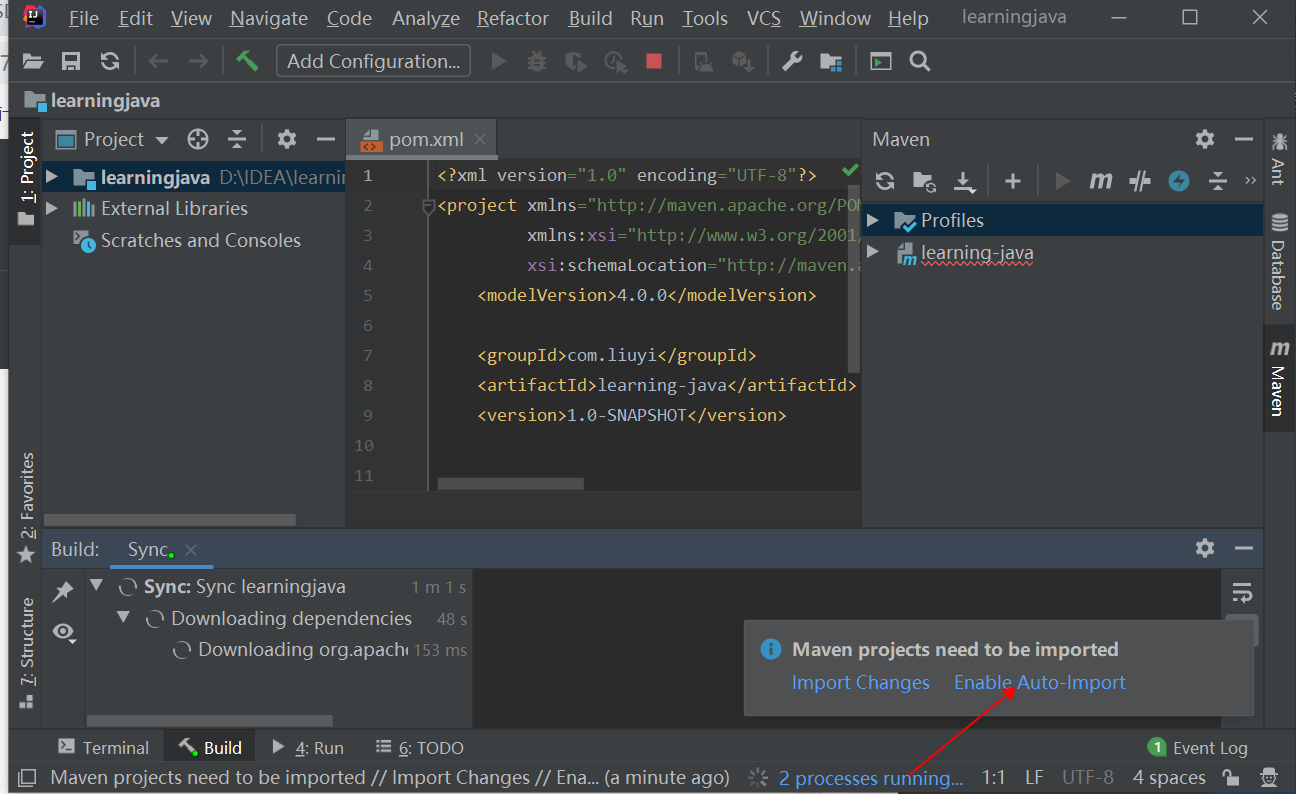Expand Profiles node in Maven panel
The width and height of the screenshot is (1296, 794).
[x=872, y=220]
